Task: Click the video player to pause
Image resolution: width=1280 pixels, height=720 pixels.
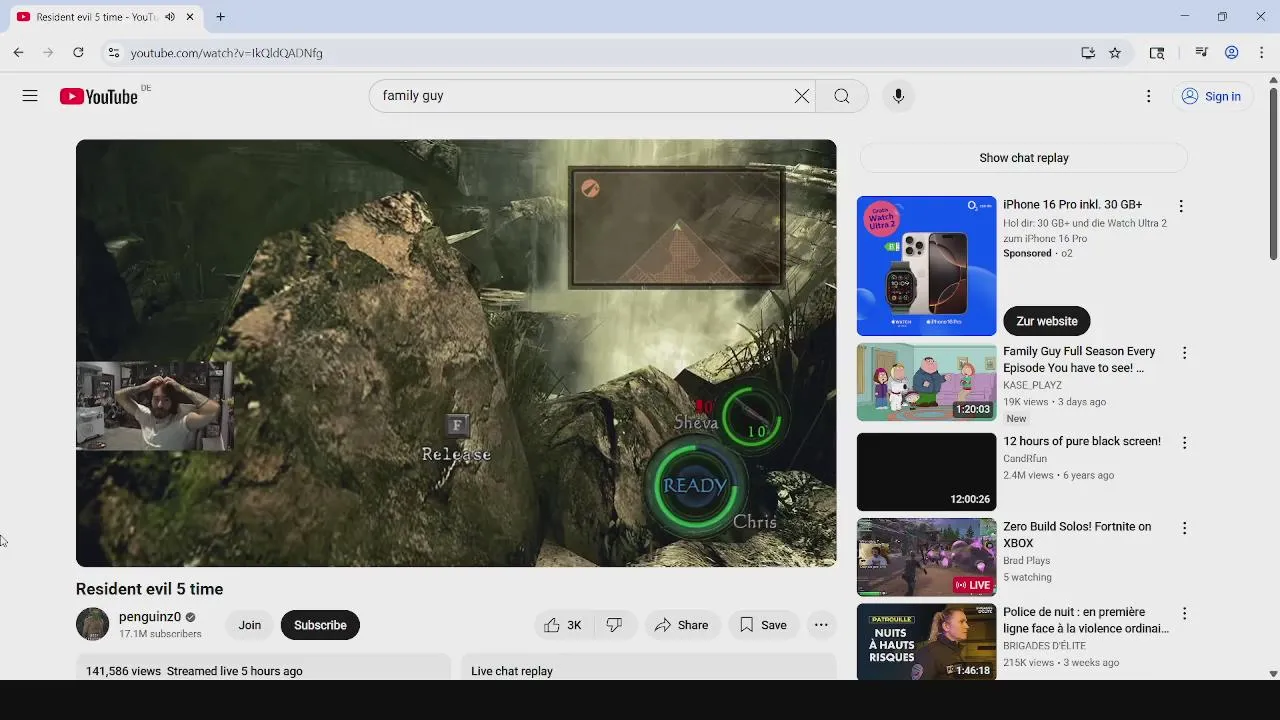Action: click(x=456, y=353)
